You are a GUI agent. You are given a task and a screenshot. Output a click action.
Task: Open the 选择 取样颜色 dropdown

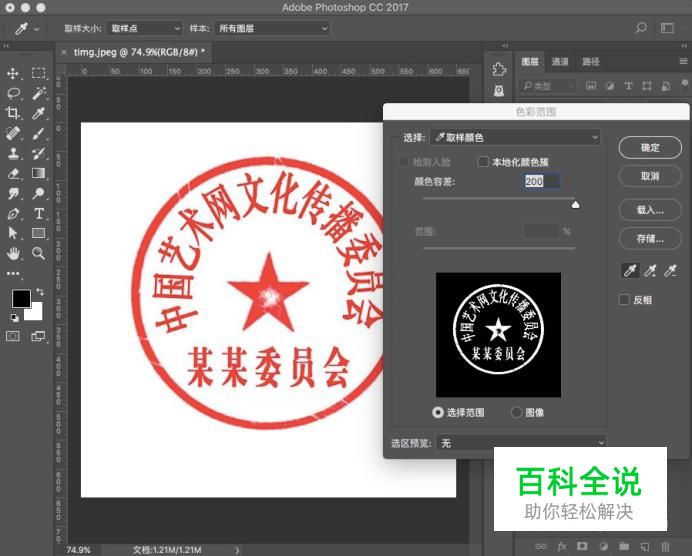coord(515,137)
